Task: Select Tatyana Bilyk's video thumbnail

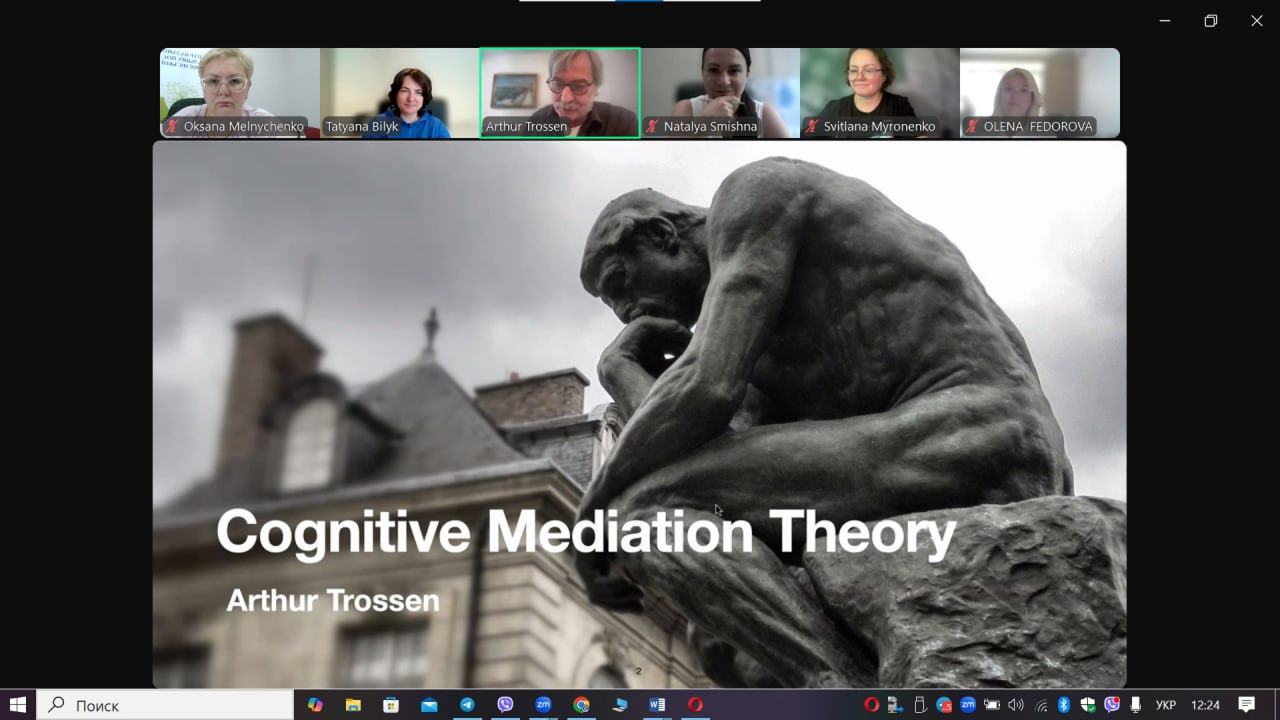Action: click(x=400, y=93)
